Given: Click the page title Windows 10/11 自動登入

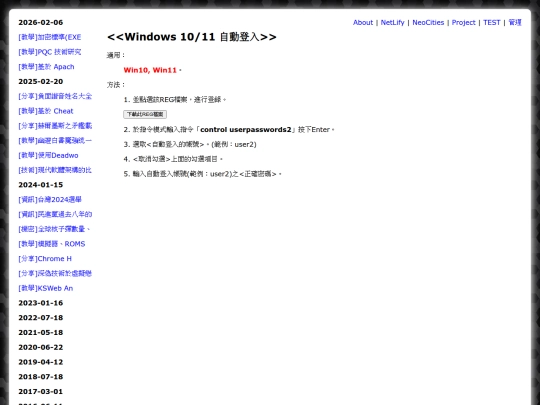Looking at the screenshot, I should pos(192,37).
